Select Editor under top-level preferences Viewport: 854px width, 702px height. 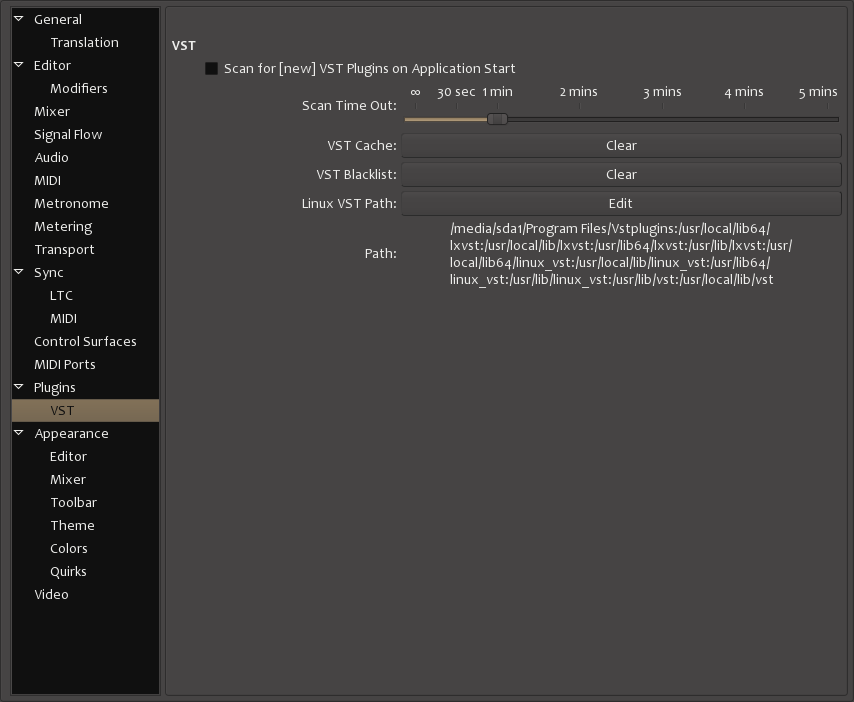click(52, 65)
